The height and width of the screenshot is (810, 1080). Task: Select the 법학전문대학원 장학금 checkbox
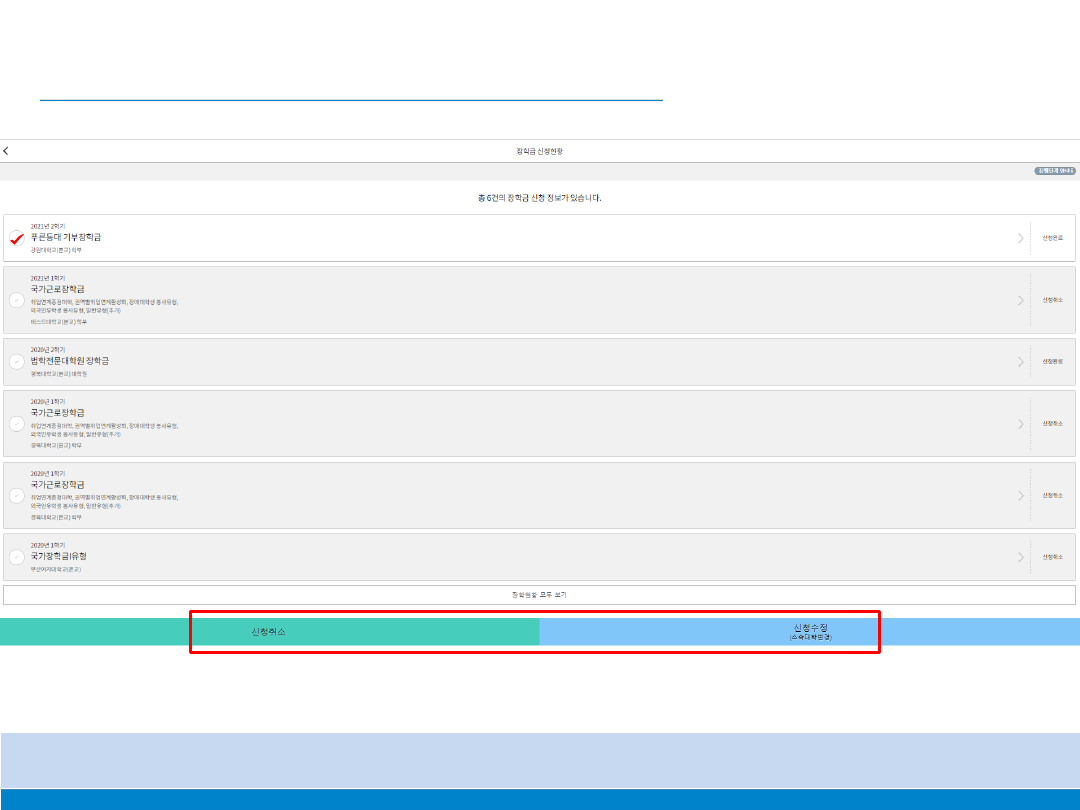(17, 362)
